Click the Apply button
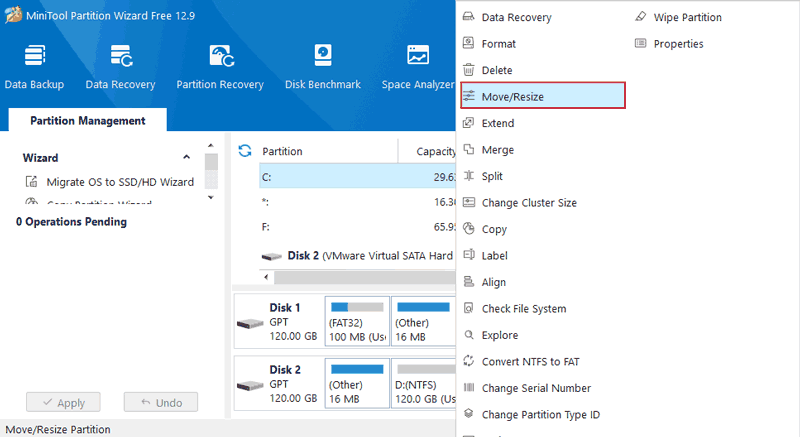Image resolution: width=800 pixels, height=437 pixels. click(62, 403)
